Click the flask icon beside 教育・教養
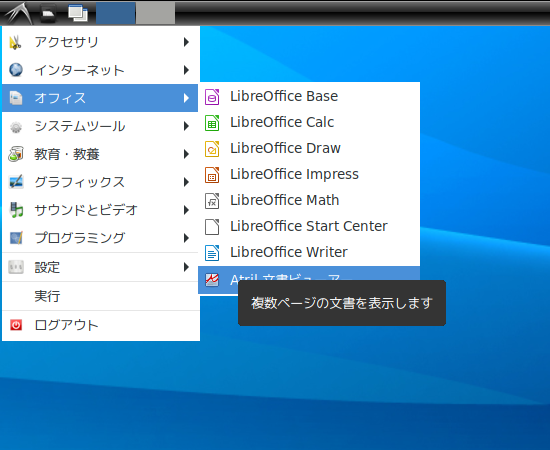550x450 pixels. 16,154
